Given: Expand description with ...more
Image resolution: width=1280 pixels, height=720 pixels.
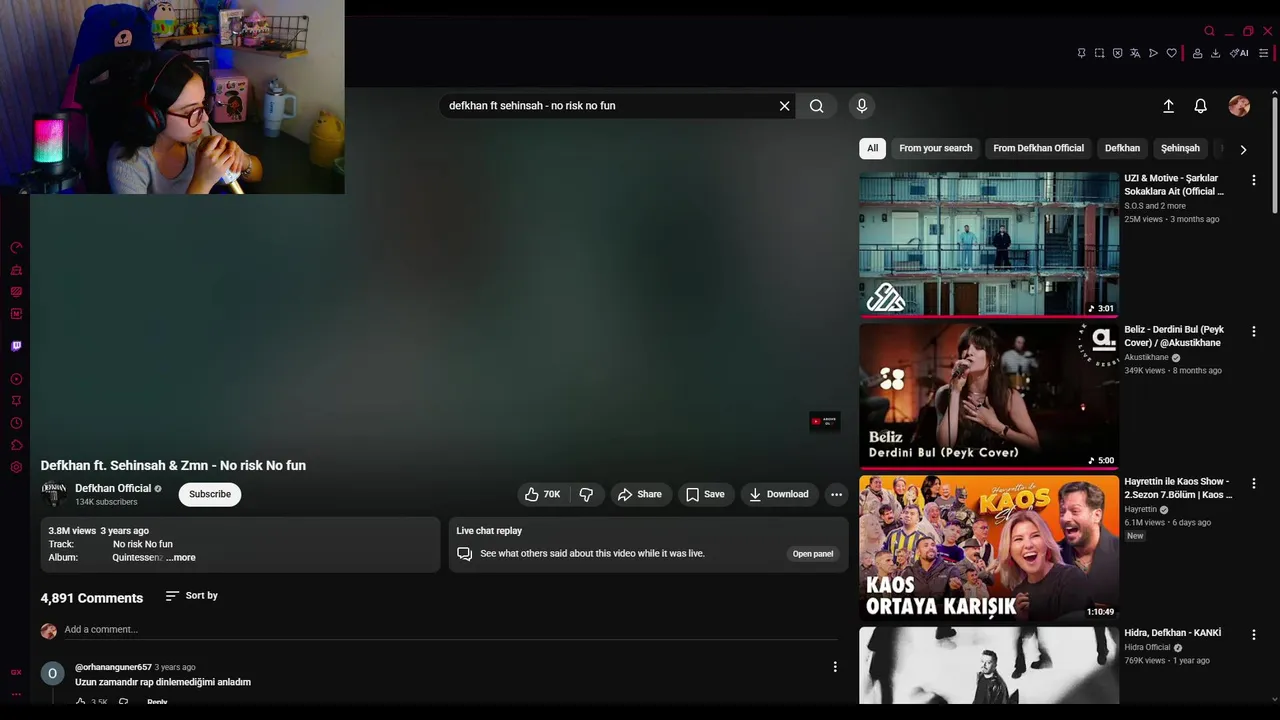Looking at the screenshot, I should 181,558.
